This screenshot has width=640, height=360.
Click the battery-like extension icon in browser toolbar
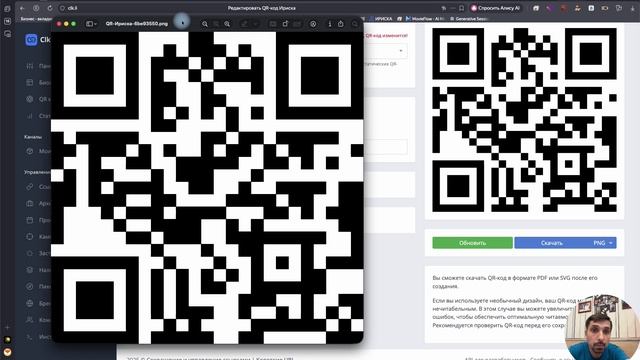pyautogui.click(x=605, y=8)
